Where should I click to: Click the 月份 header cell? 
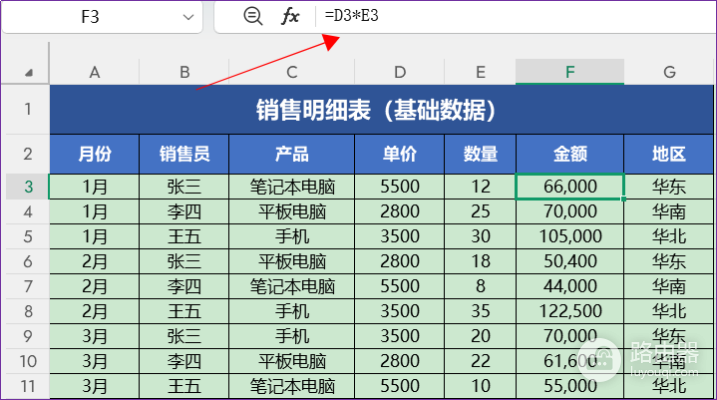pos(94,154)
